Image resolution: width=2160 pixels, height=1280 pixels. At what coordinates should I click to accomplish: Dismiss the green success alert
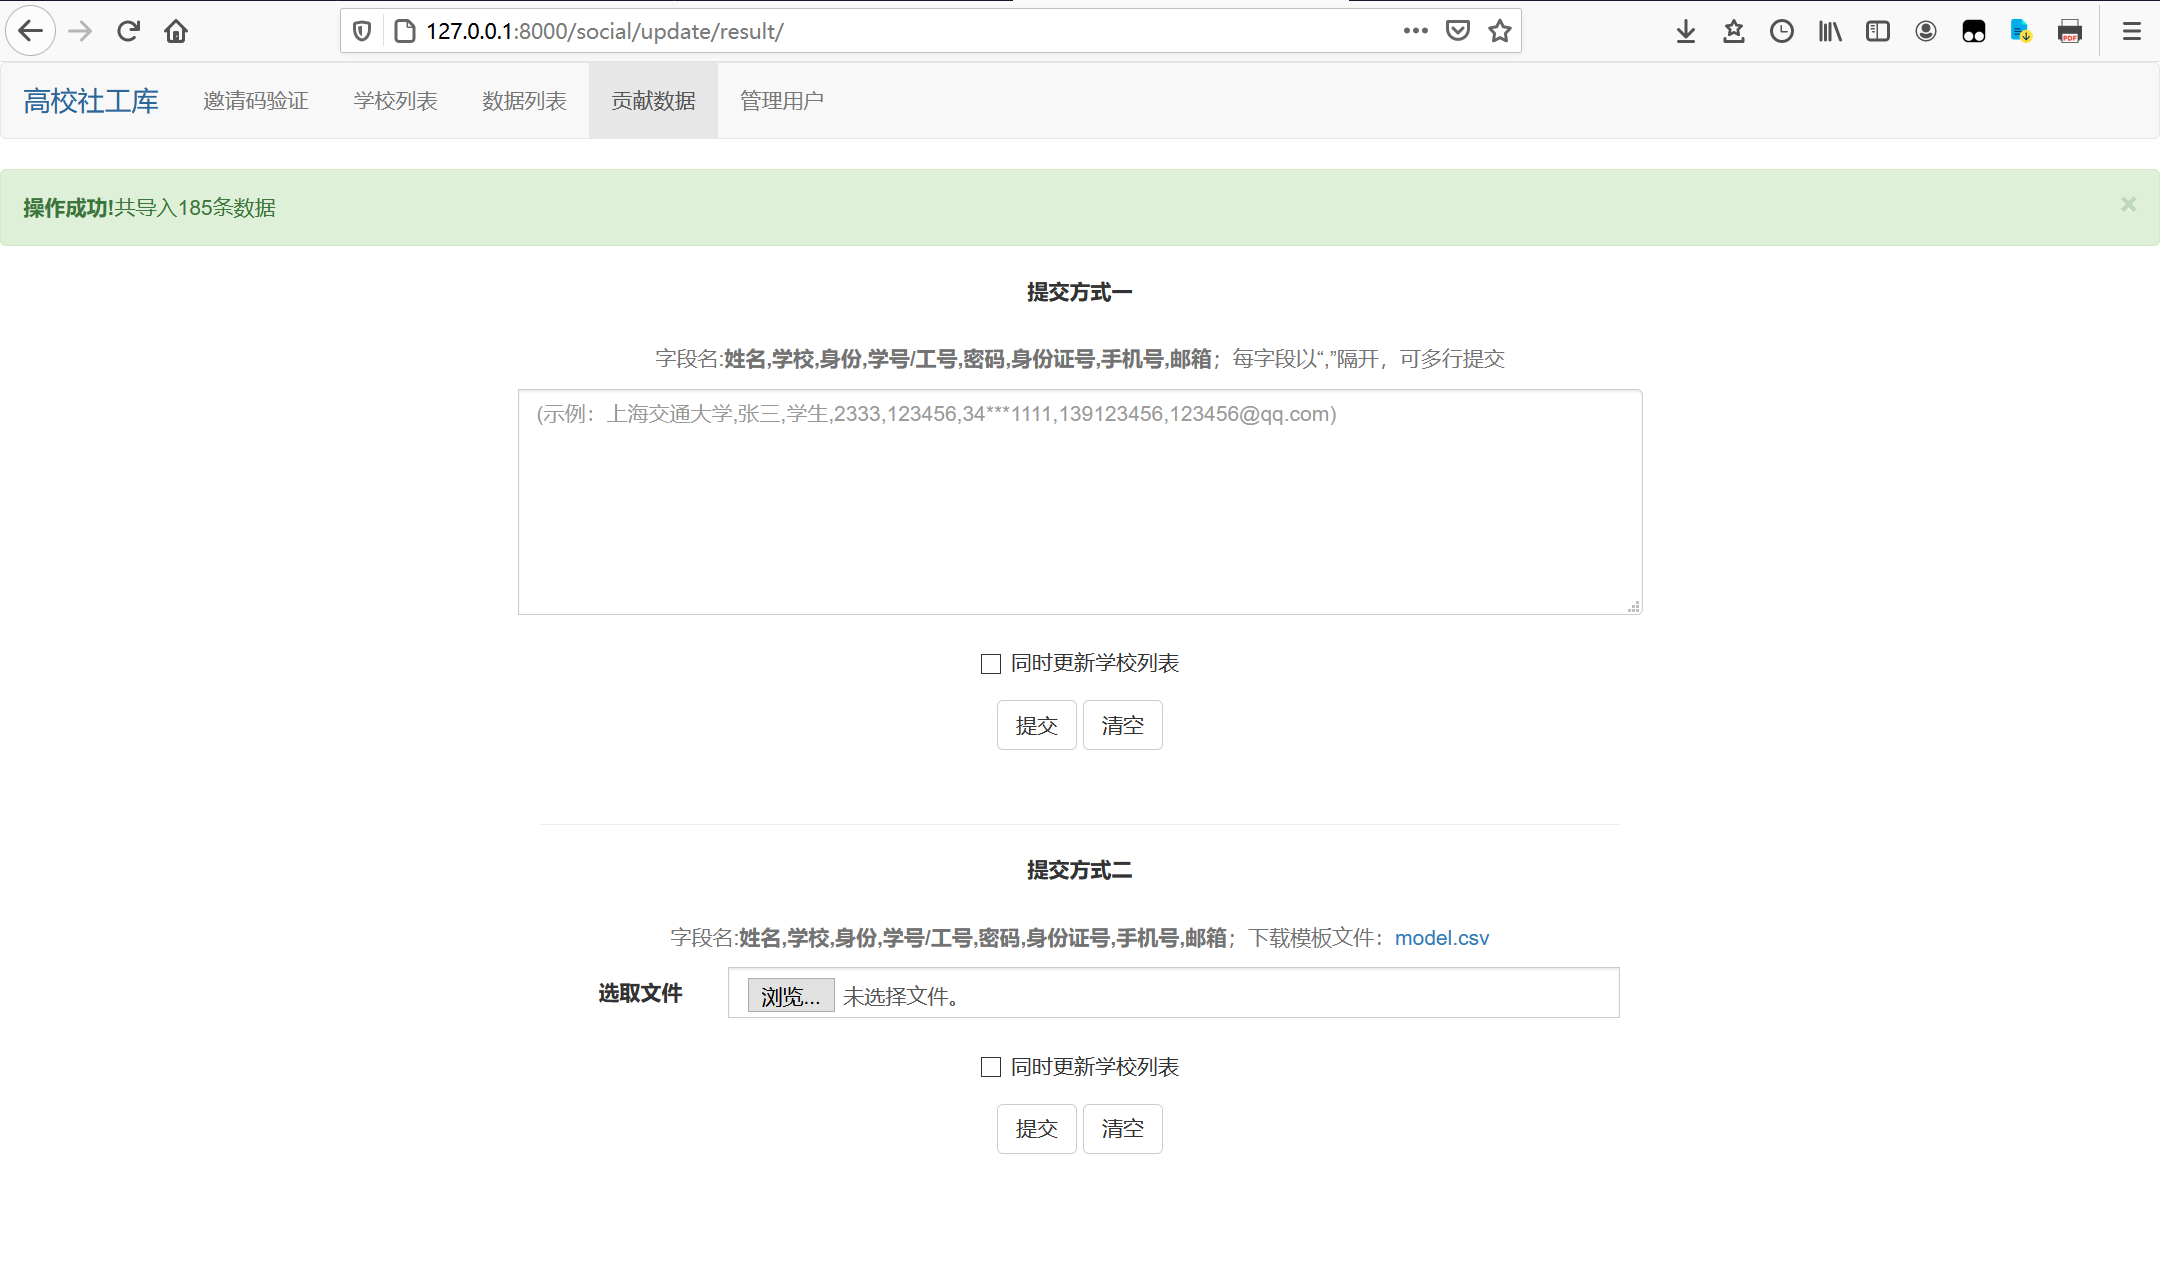(x=2128, y=204)
